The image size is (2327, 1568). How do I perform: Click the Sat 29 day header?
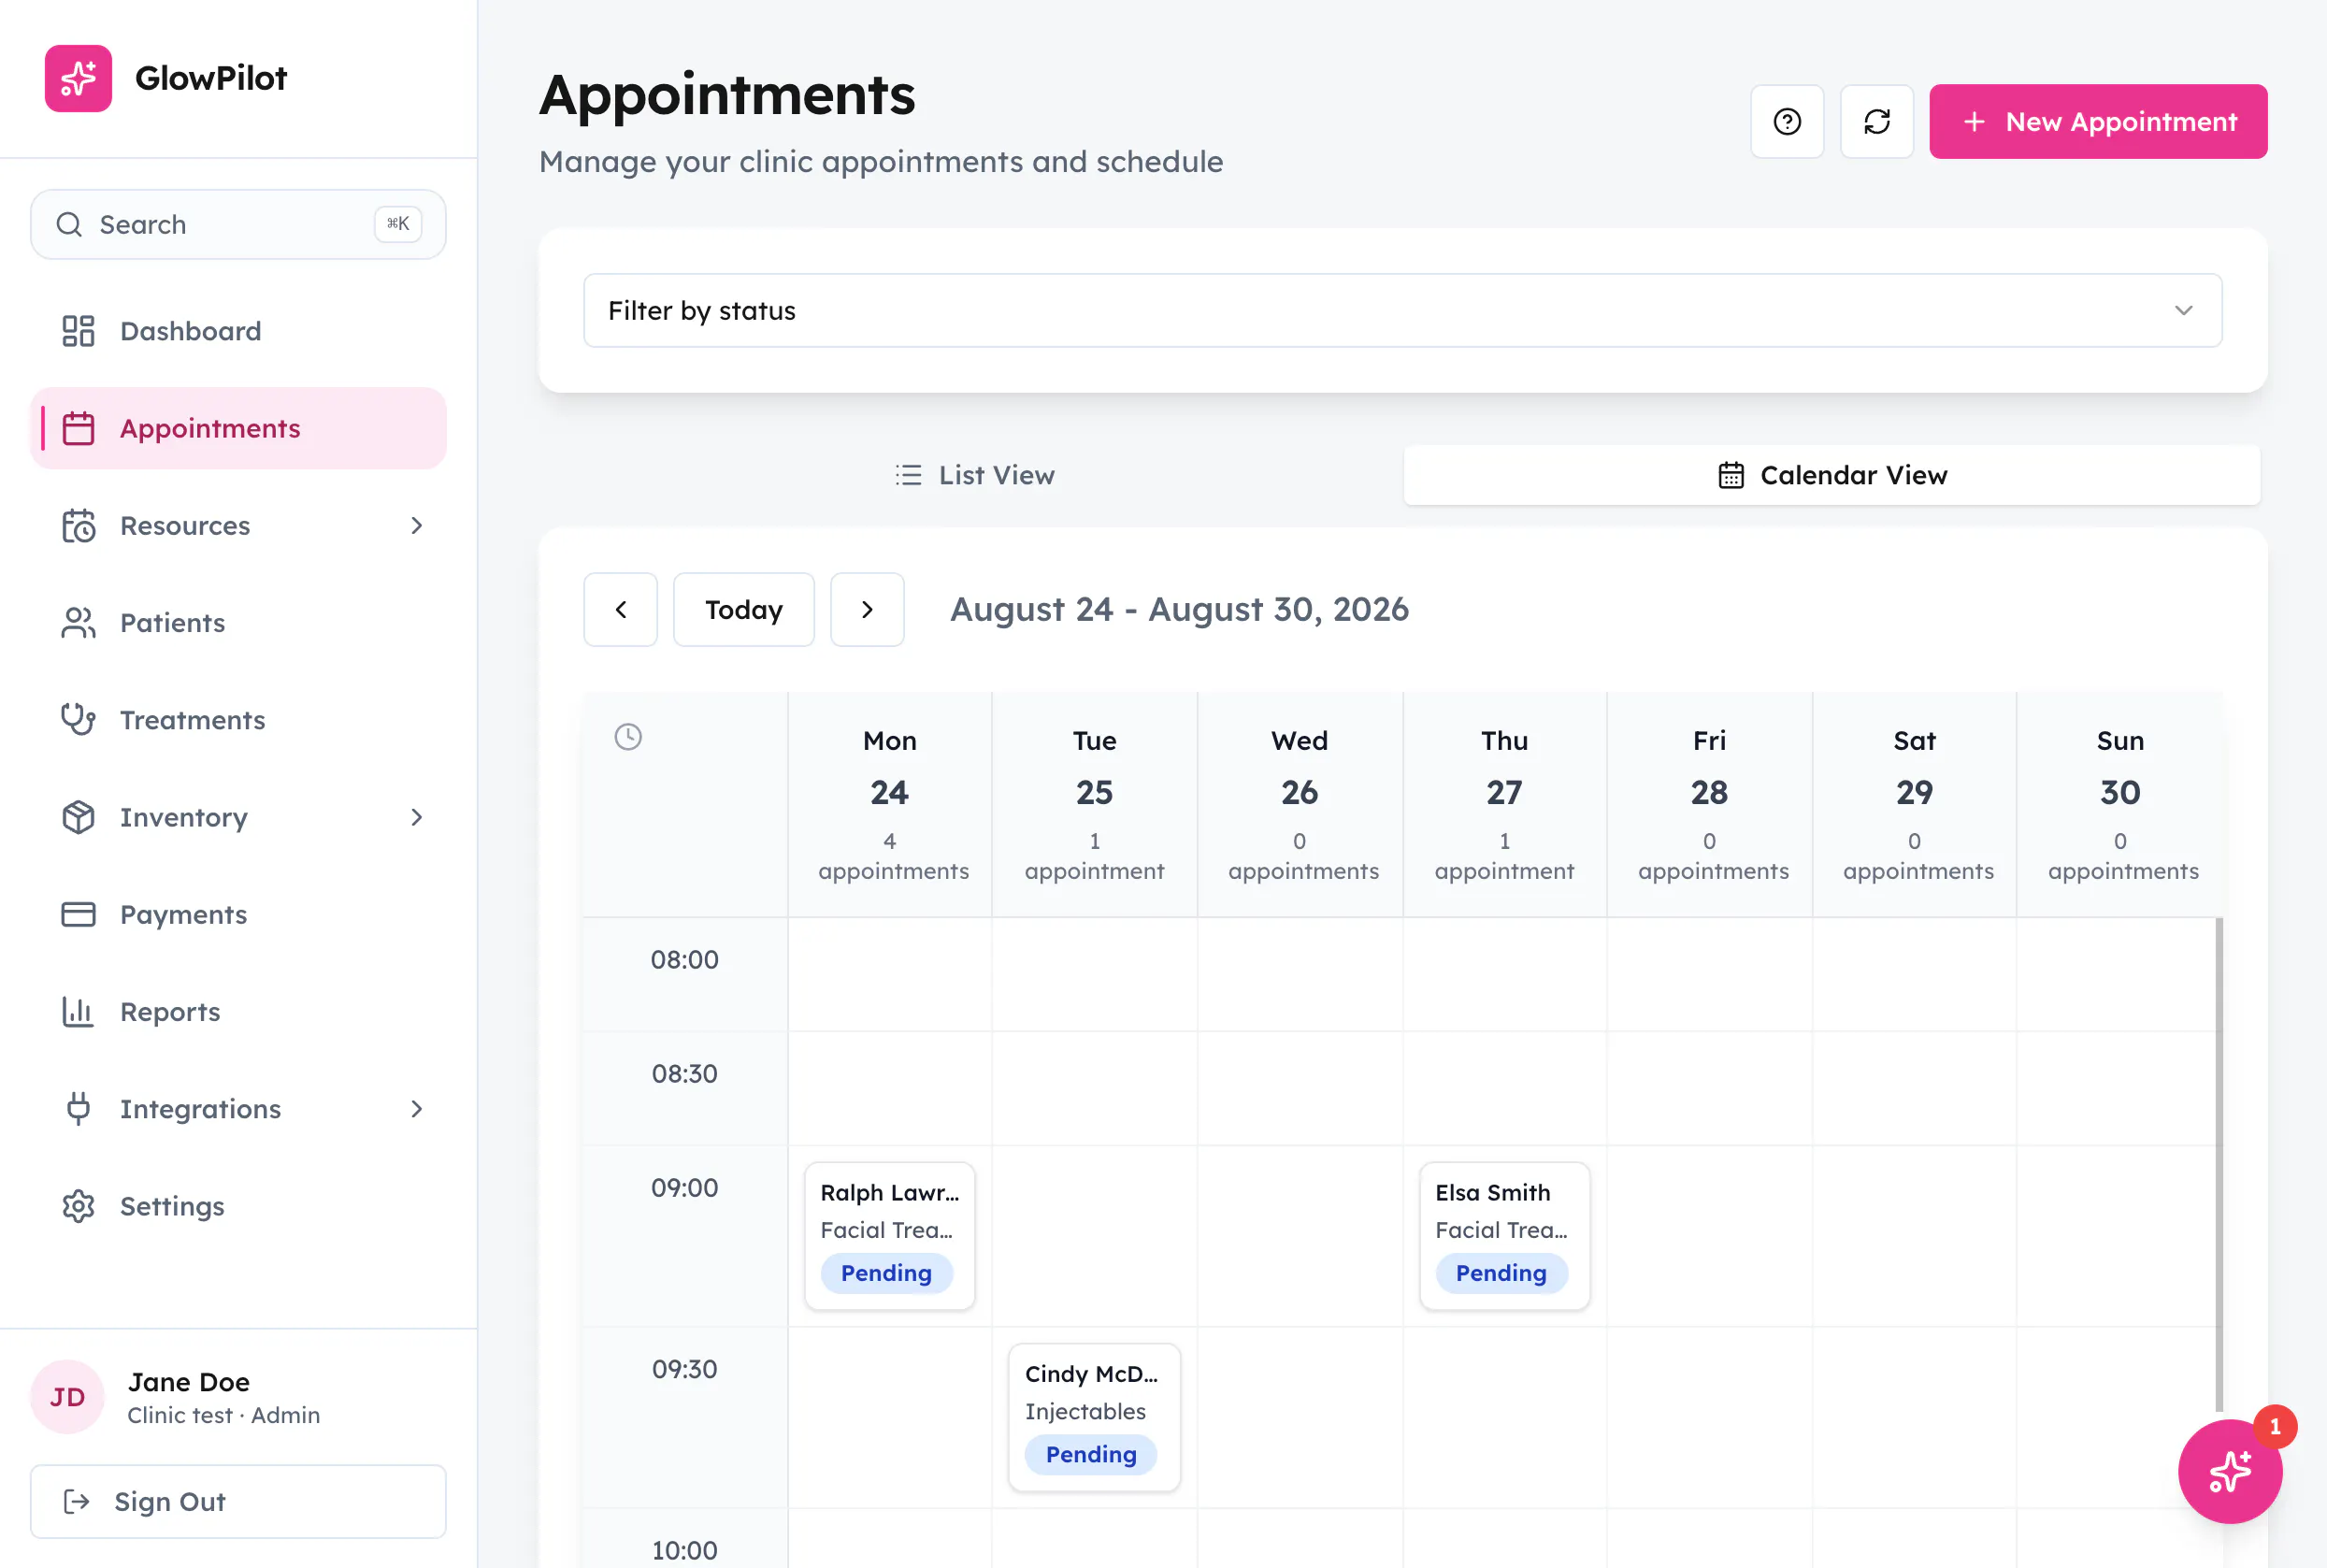click(1914, 804)
